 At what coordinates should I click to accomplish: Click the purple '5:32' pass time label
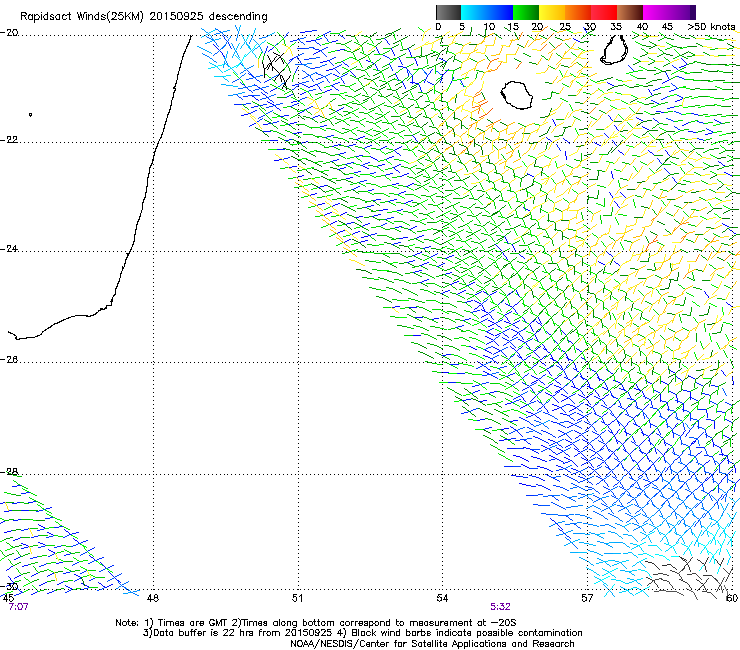pyautogui.click(x=500, y=607)
